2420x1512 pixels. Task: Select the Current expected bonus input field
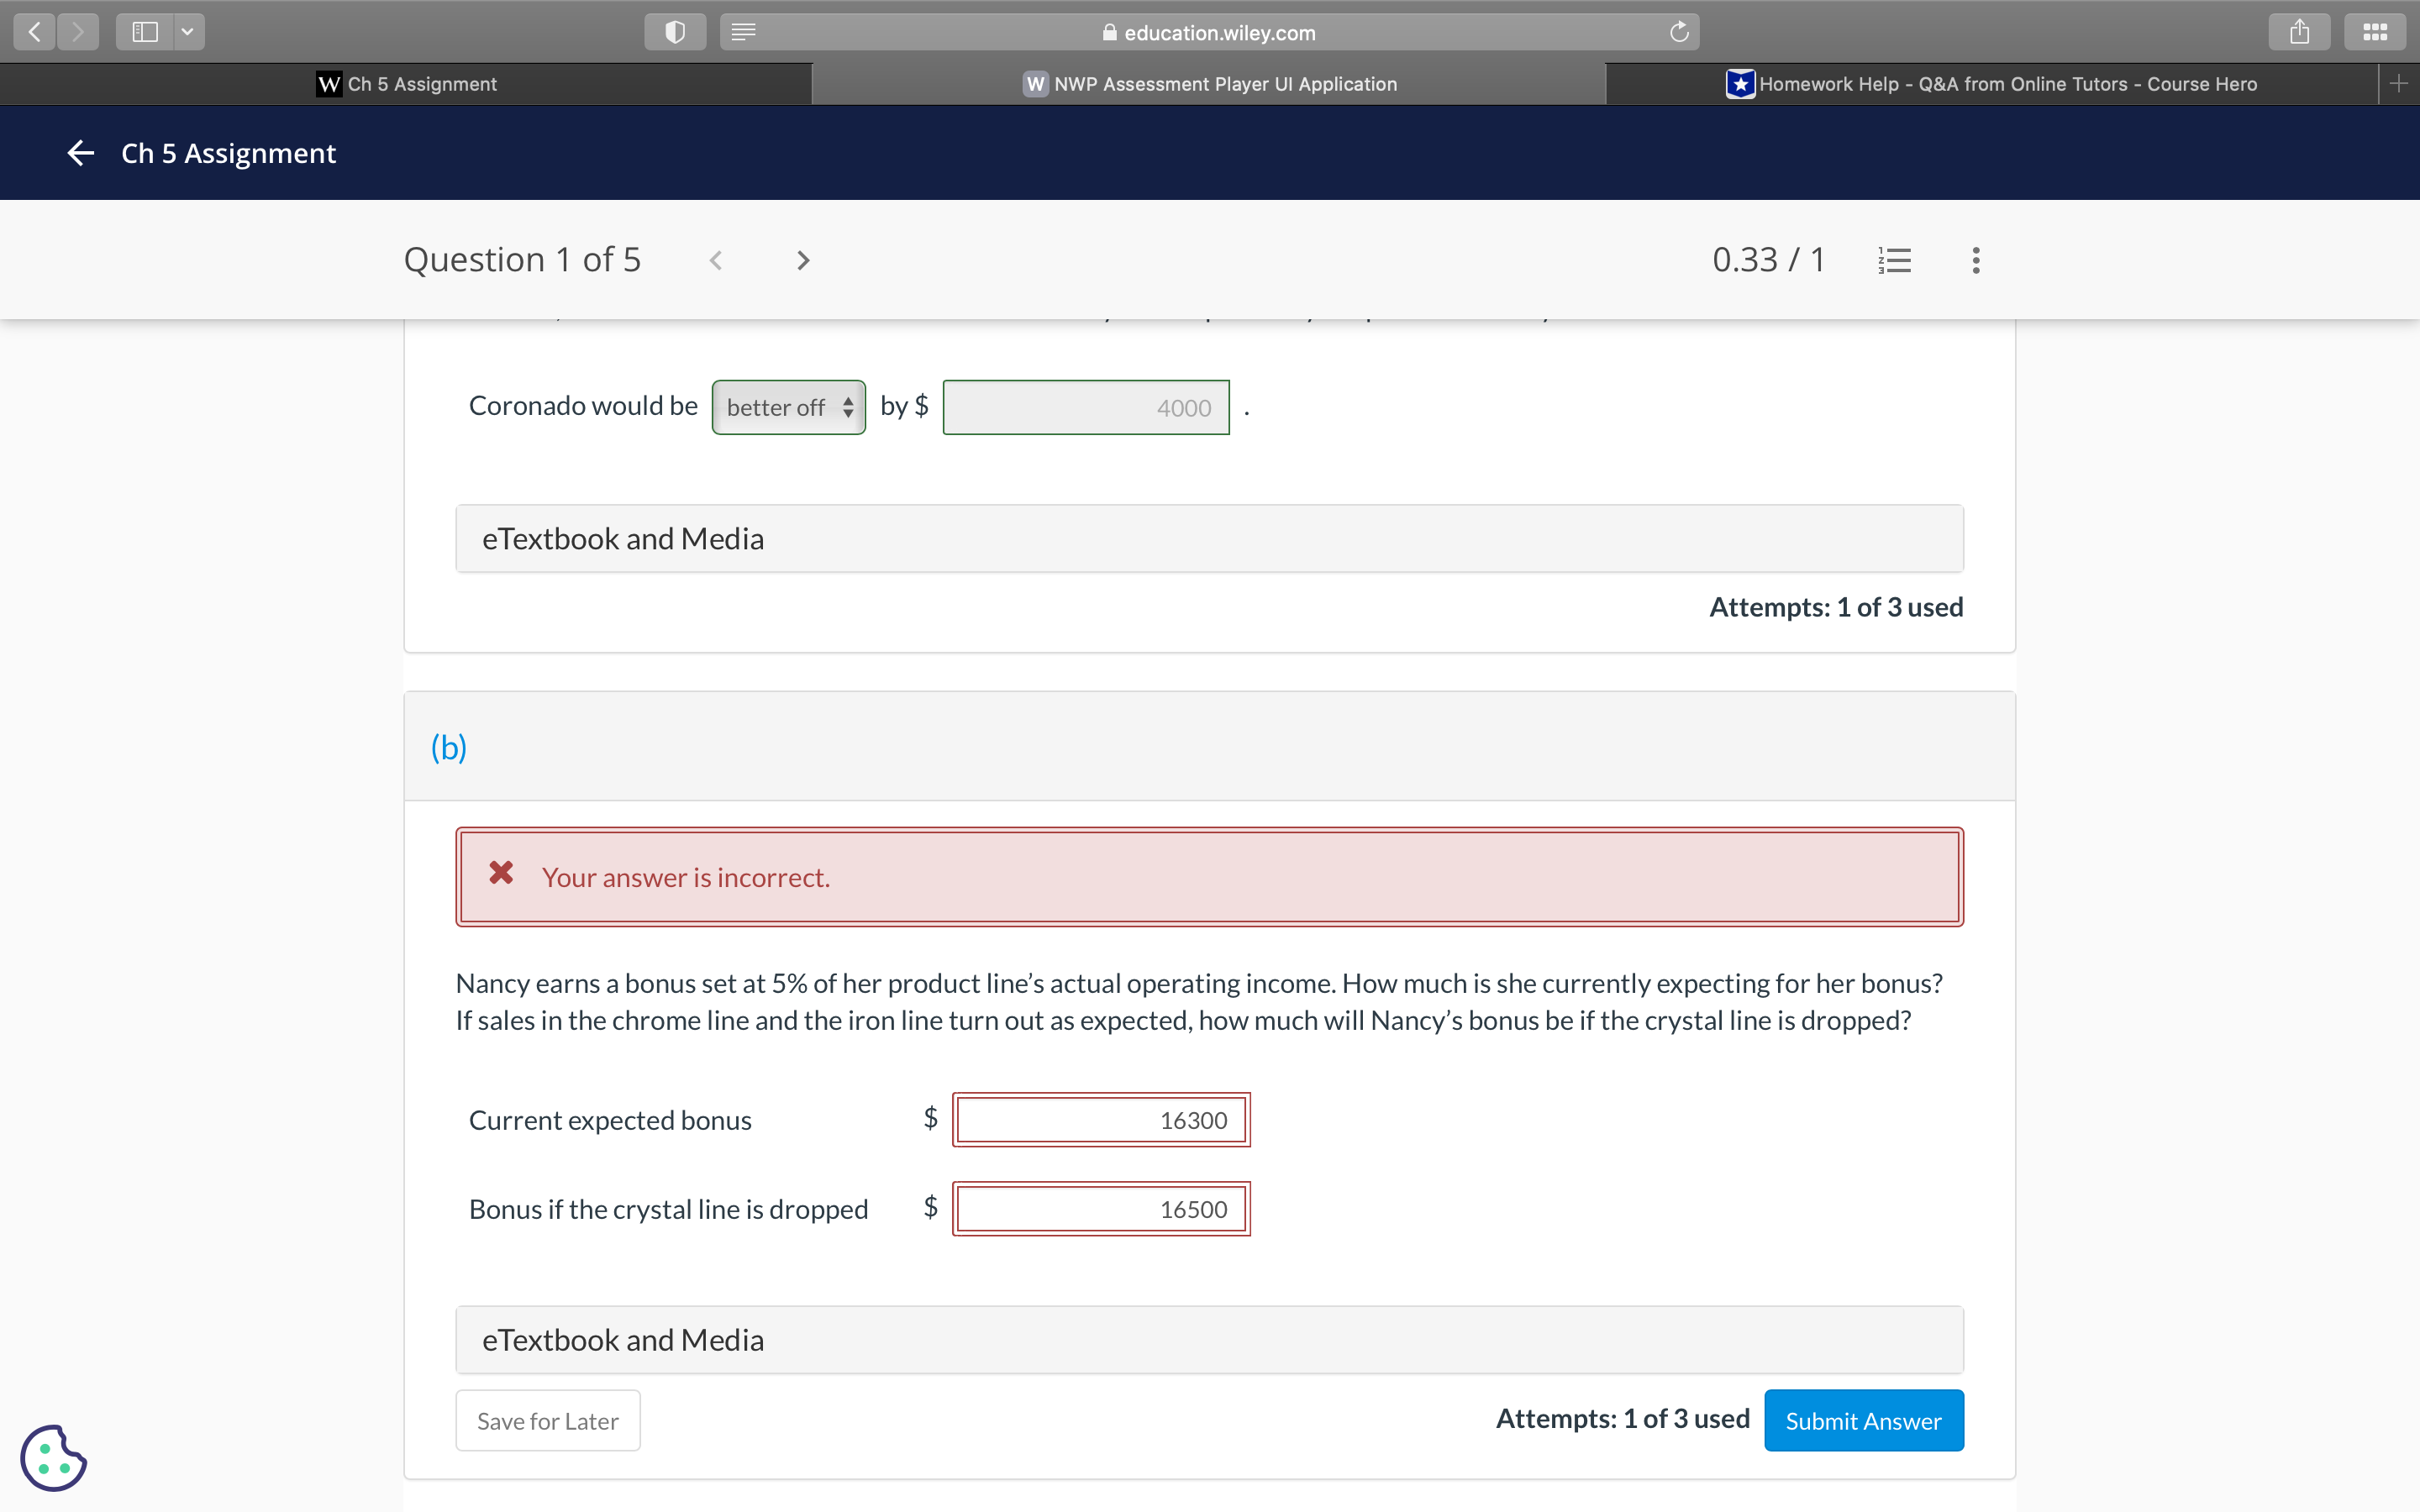(1099, 1120)
